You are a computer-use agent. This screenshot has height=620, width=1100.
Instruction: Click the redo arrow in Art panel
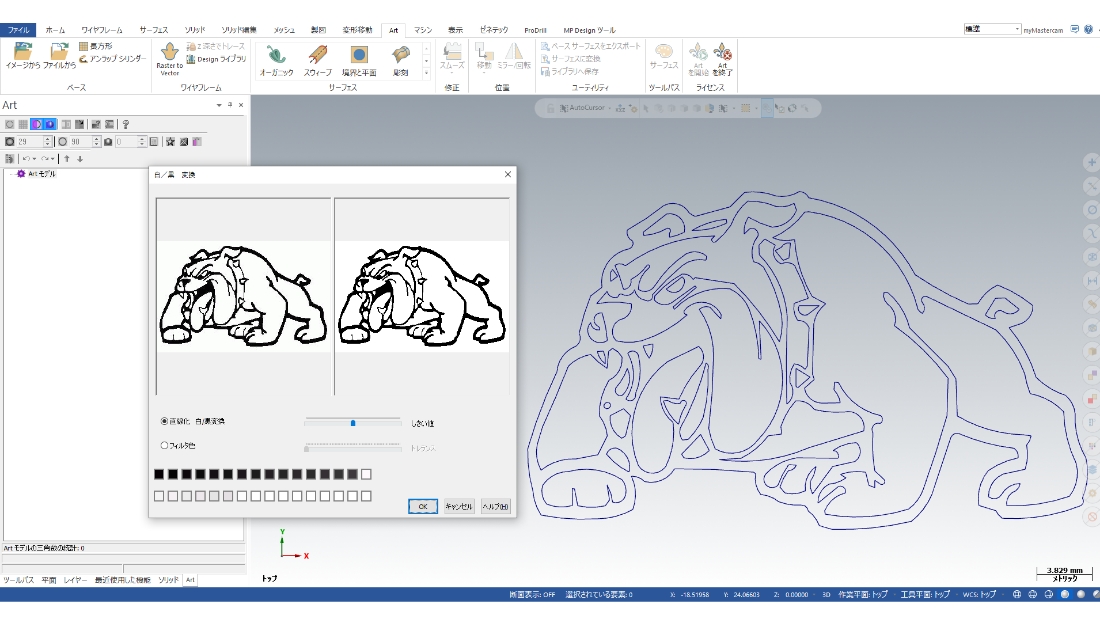45,159
